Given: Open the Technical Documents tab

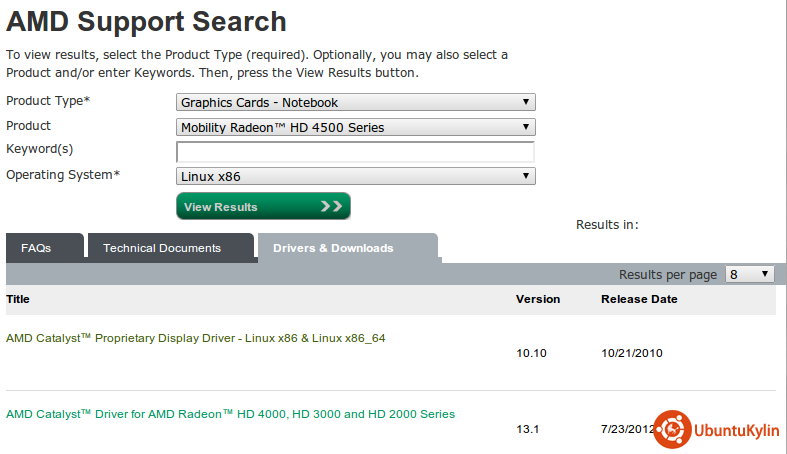Looking at the screenshot, I should pos(162,248).
